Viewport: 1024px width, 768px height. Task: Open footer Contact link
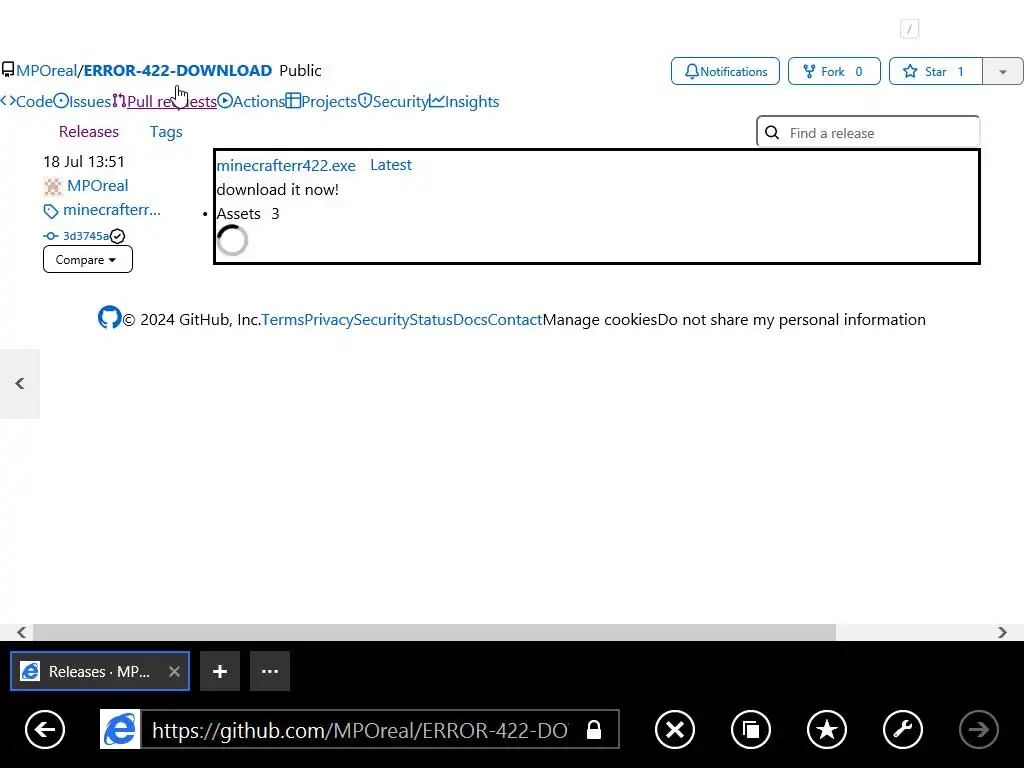pyautogui.click(x=515, y=319)
